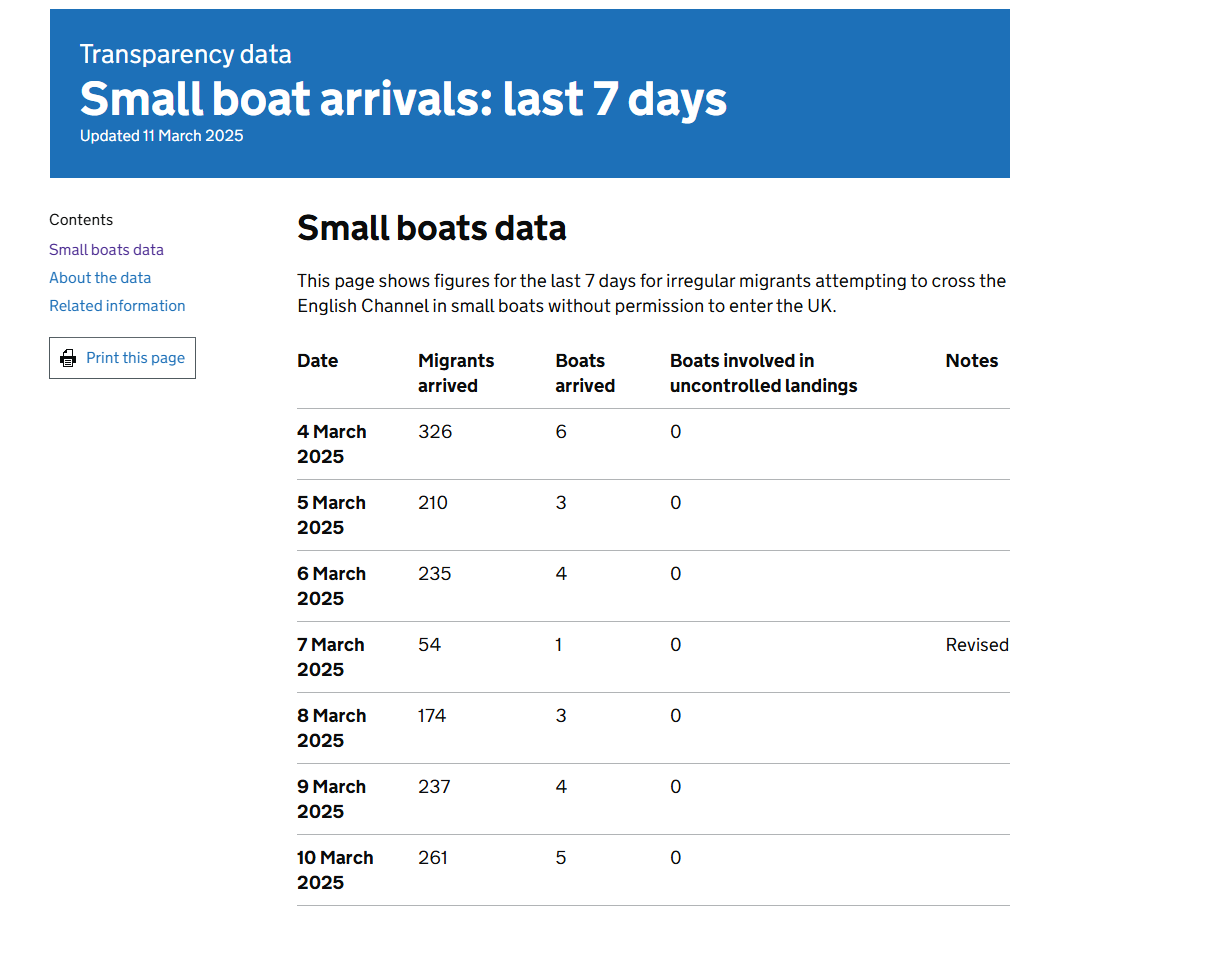Jump to About the data section
Image resolution: width=1206 pixels, height=962 pixels.
[100, 278]
